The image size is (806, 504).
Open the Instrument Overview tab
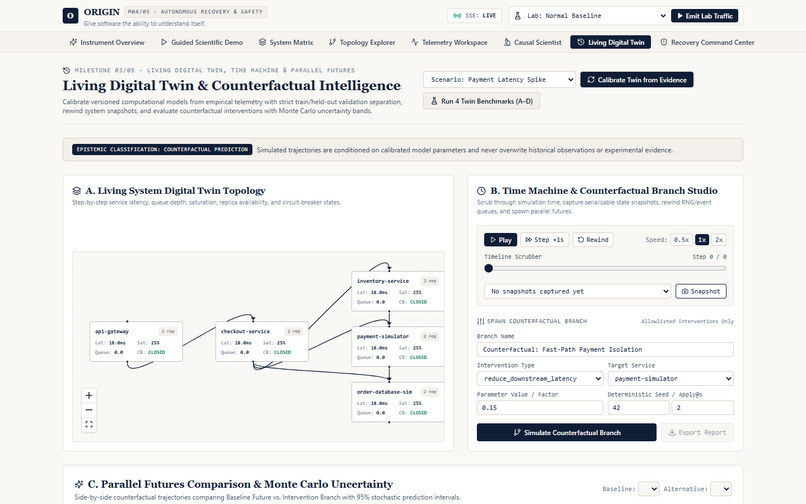(107, 42)
